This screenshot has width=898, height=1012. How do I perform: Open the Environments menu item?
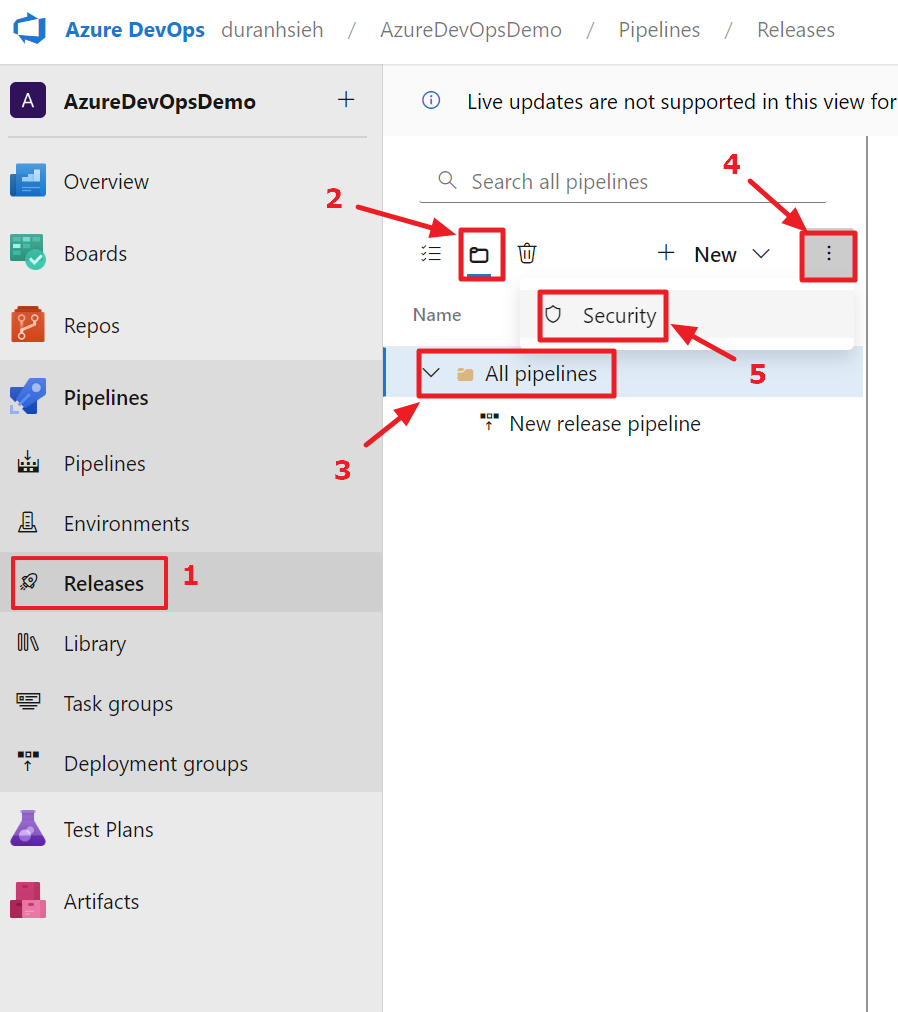click(190, 523)
